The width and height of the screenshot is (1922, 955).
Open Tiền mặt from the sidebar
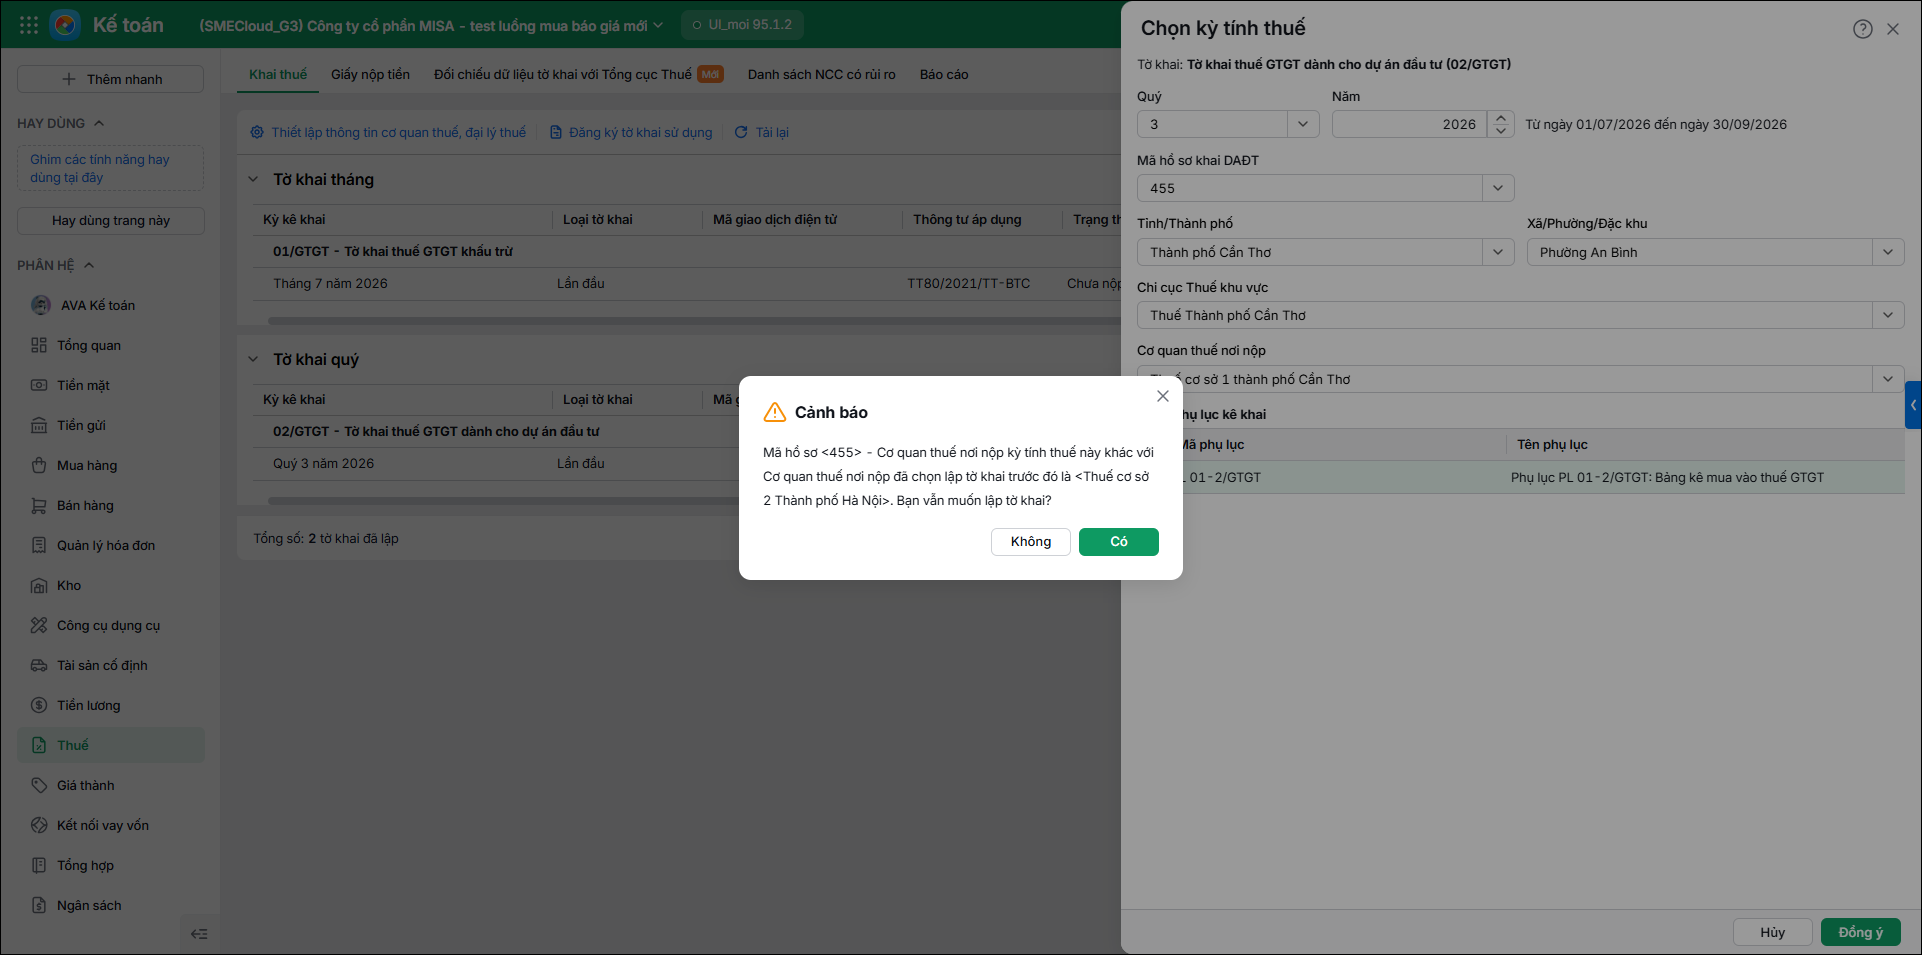[83, 385]
